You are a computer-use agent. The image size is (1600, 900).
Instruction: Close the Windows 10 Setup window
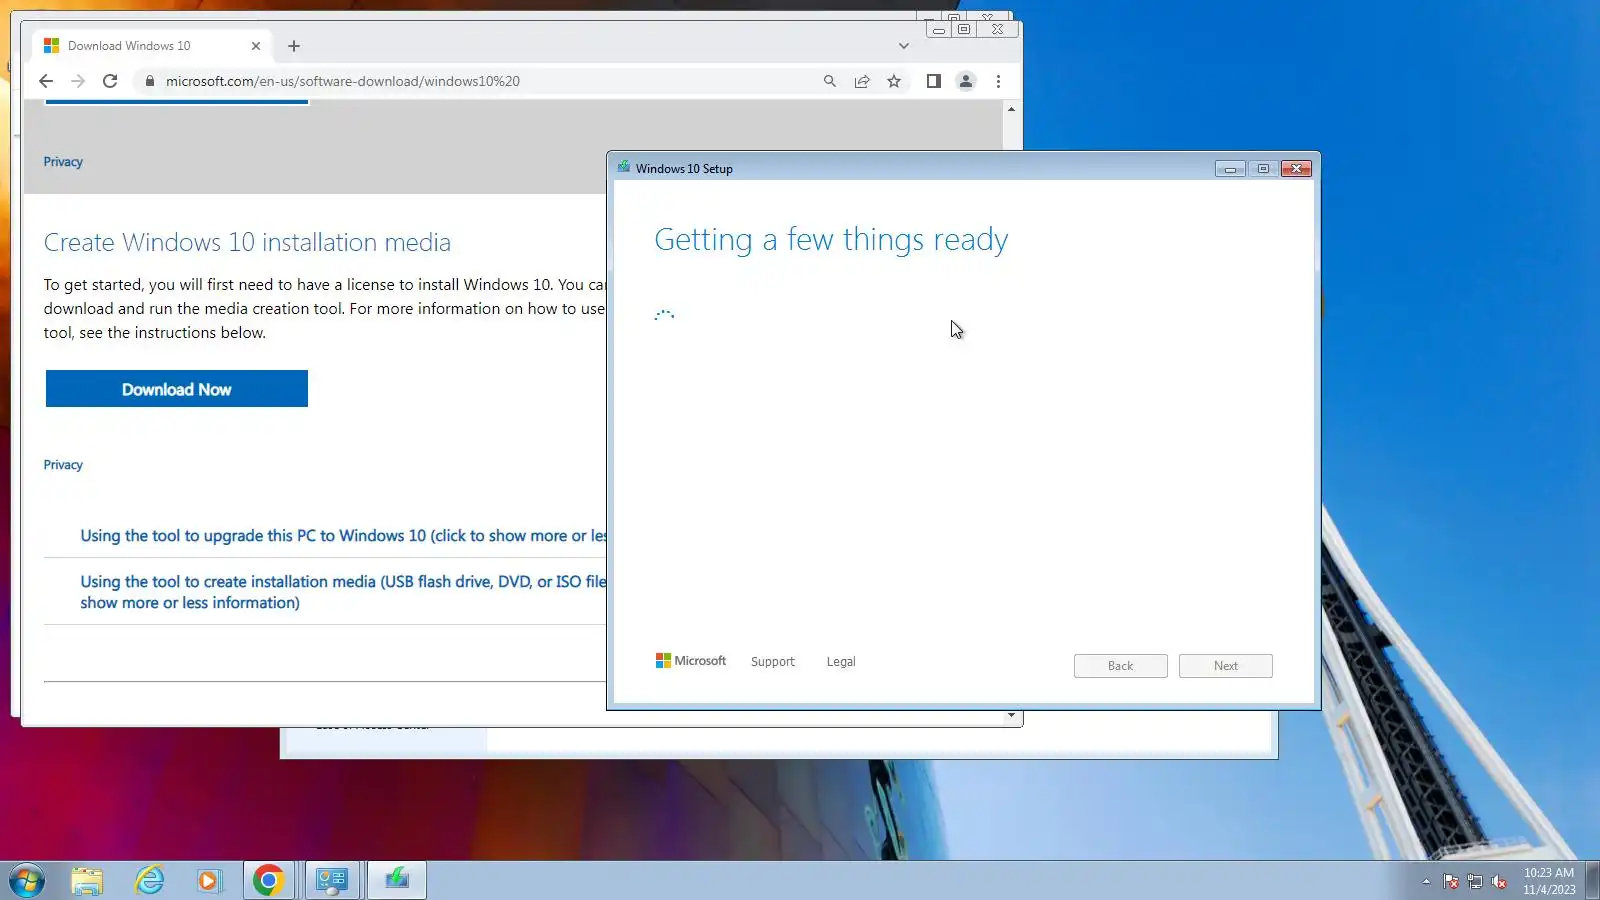[1296, 169]
